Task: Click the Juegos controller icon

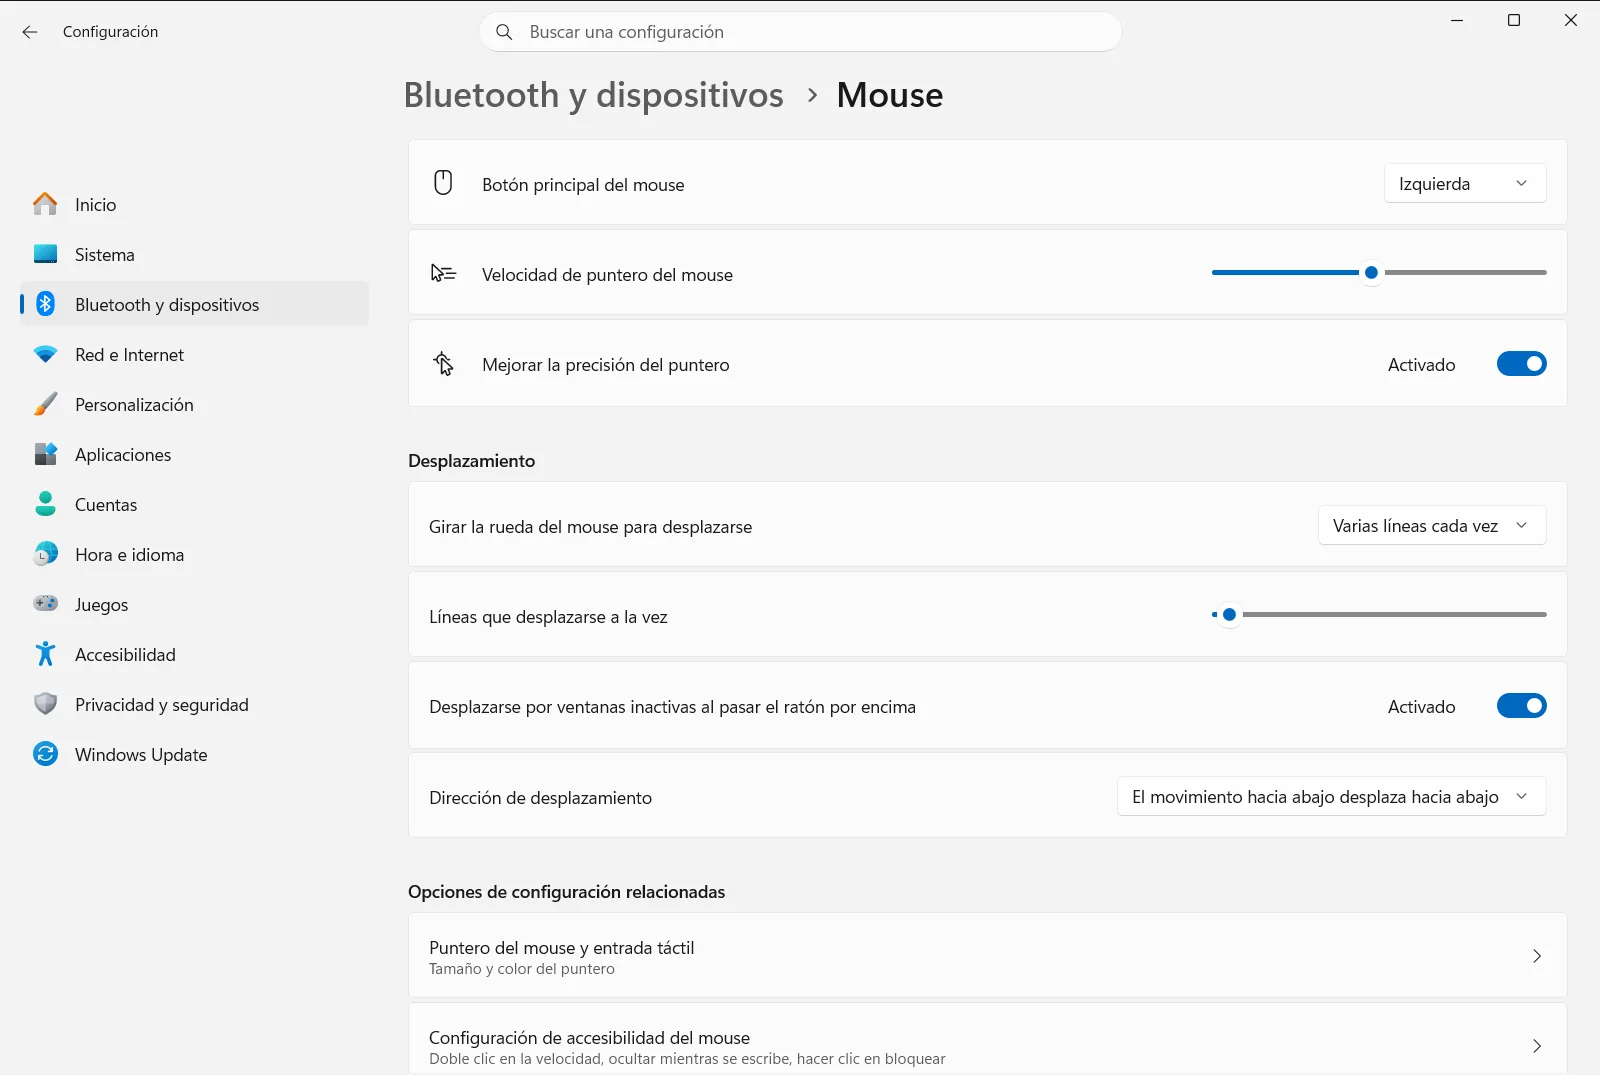Action: coord(45,603)
